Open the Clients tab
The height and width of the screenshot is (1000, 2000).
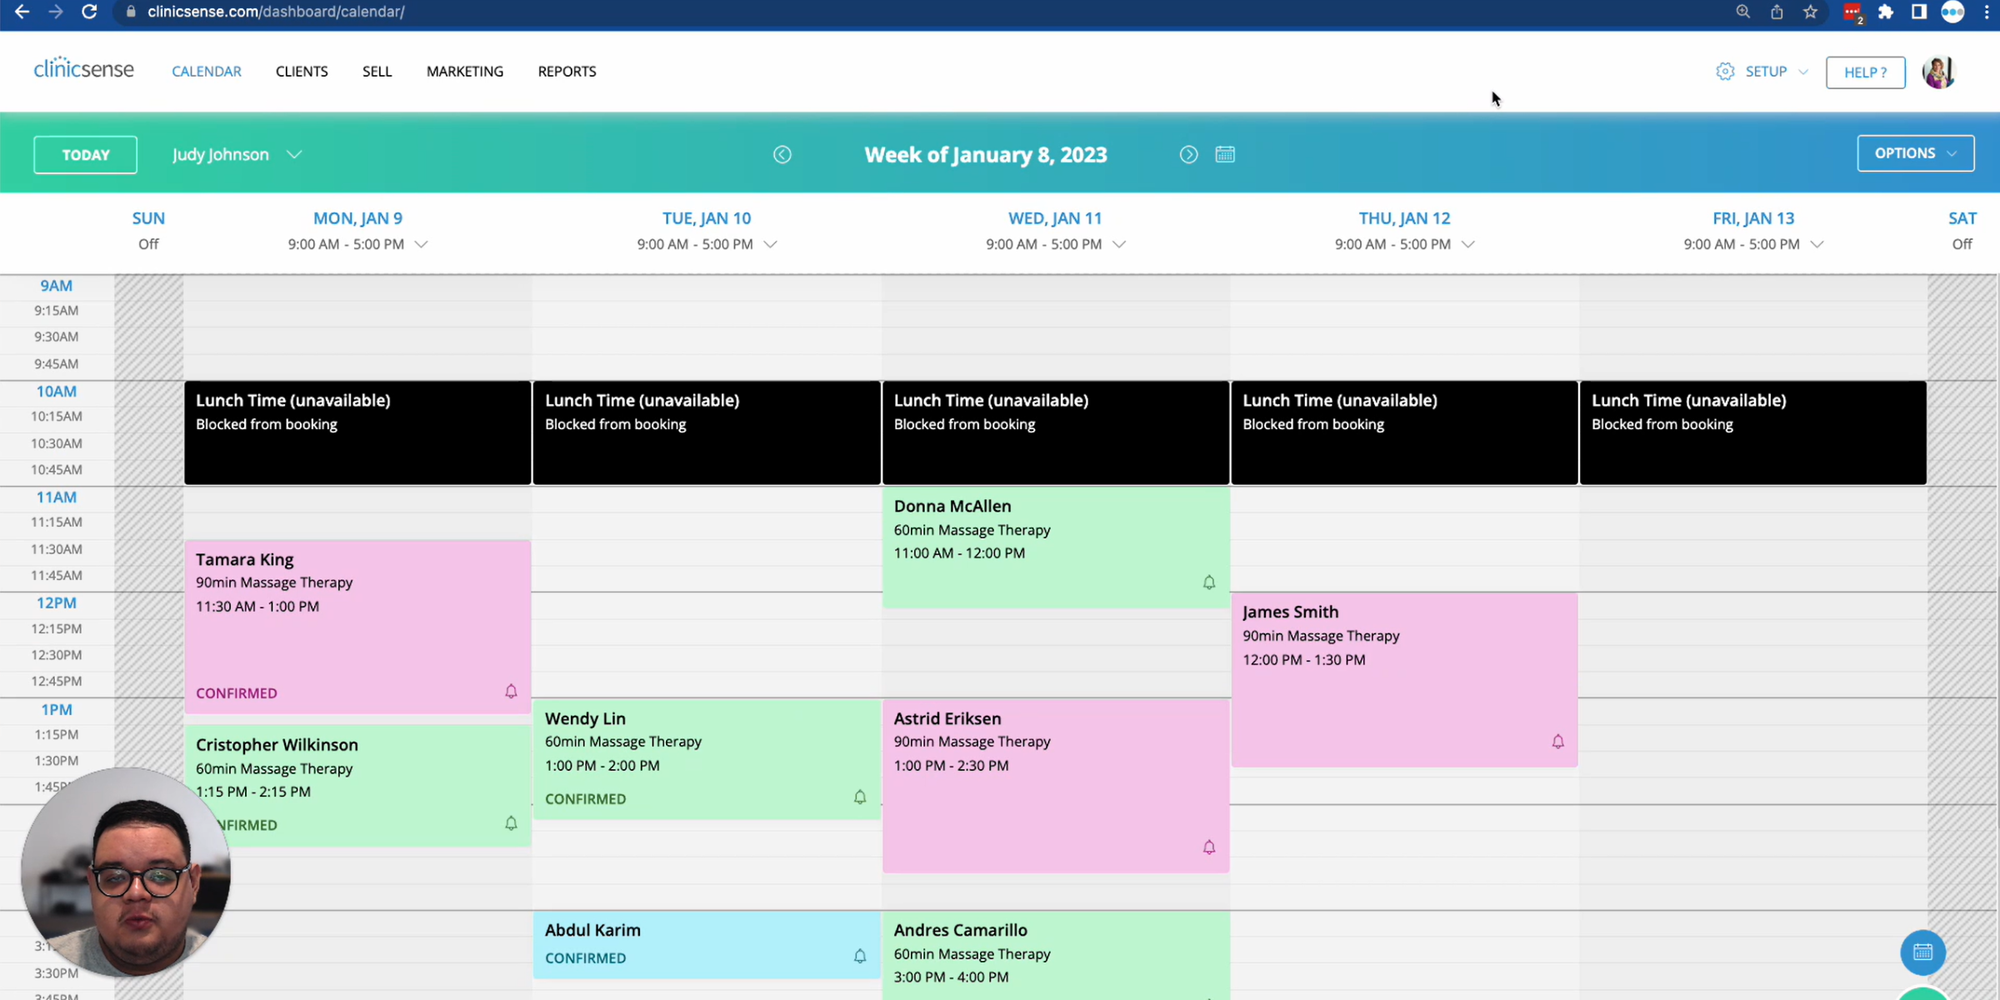(x=302, y=72)
